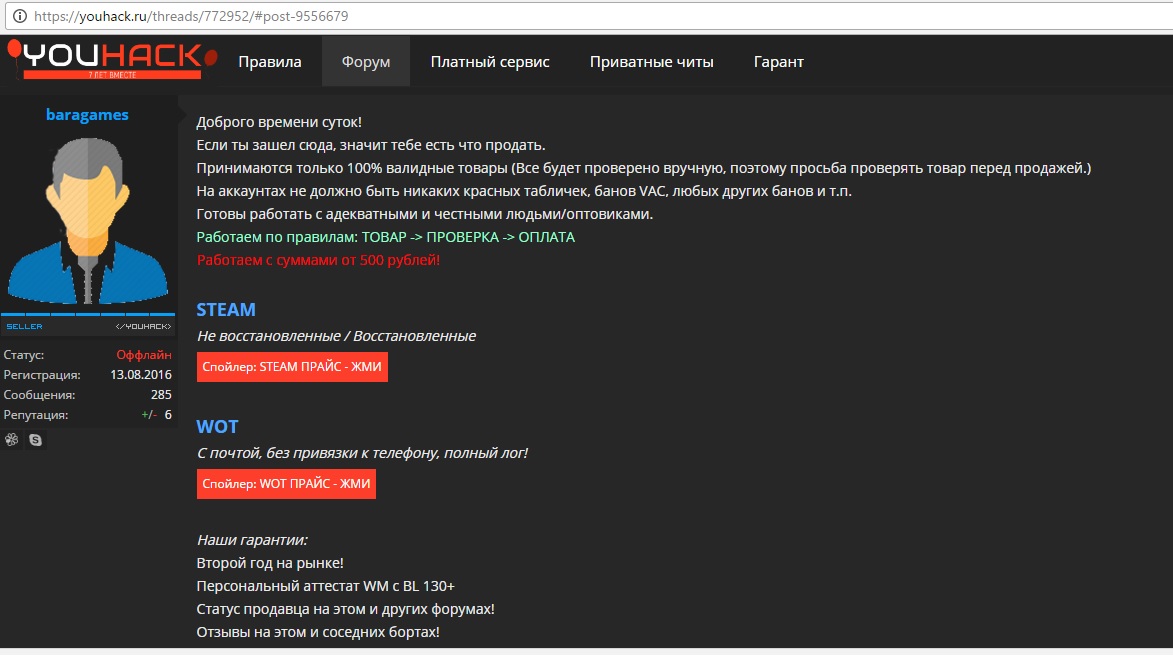The image size is (1173, 655).
Task: Open baragames username profile link
Action: 87,115
